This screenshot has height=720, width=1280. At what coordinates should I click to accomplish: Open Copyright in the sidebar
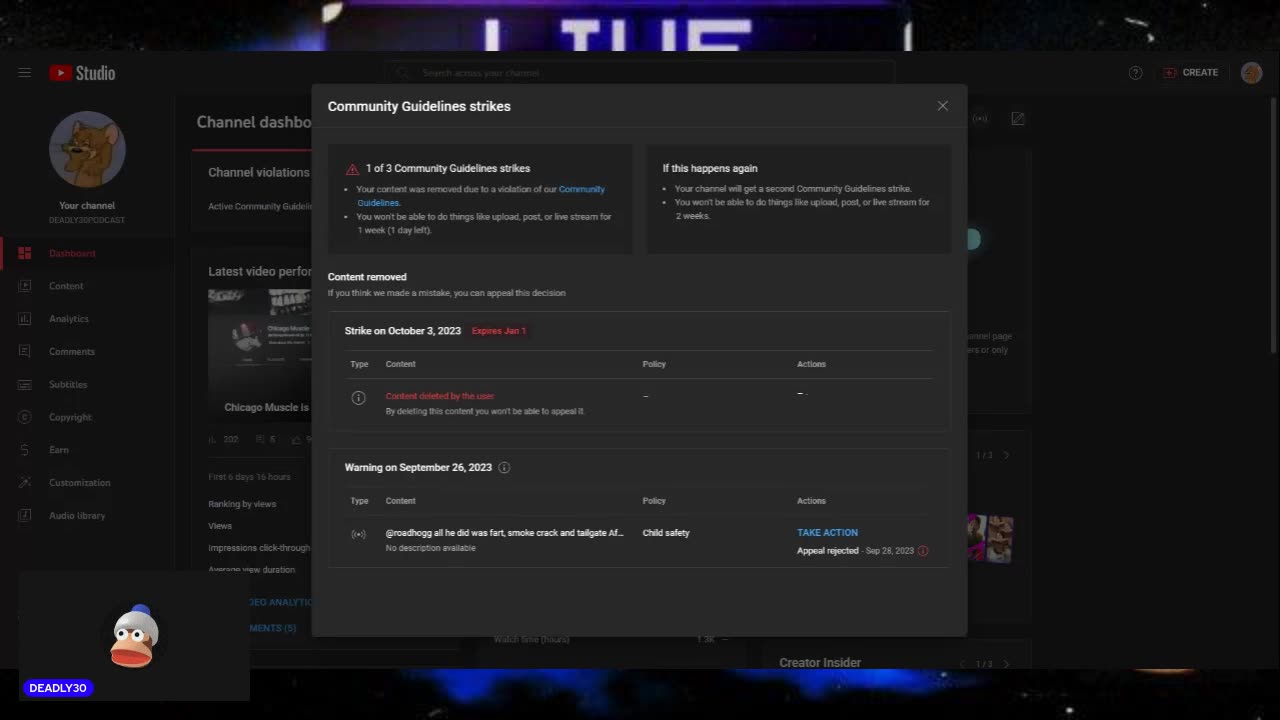[x=70, y=418]
